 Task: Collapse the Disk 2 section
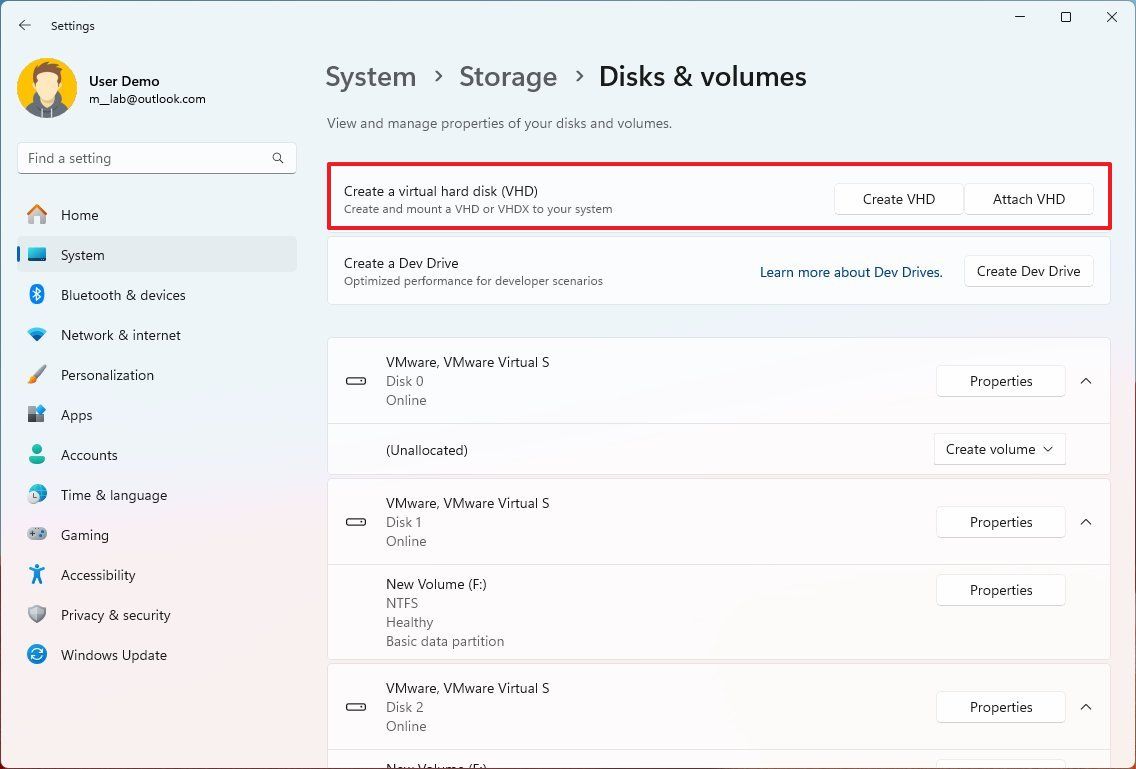tap(1086, 707)
